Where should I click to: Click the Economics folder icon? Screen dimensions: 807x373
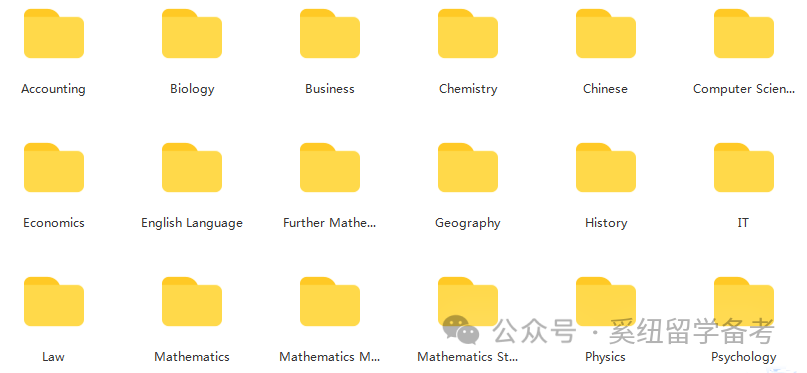pyautogui.click(x=54, y=168)
